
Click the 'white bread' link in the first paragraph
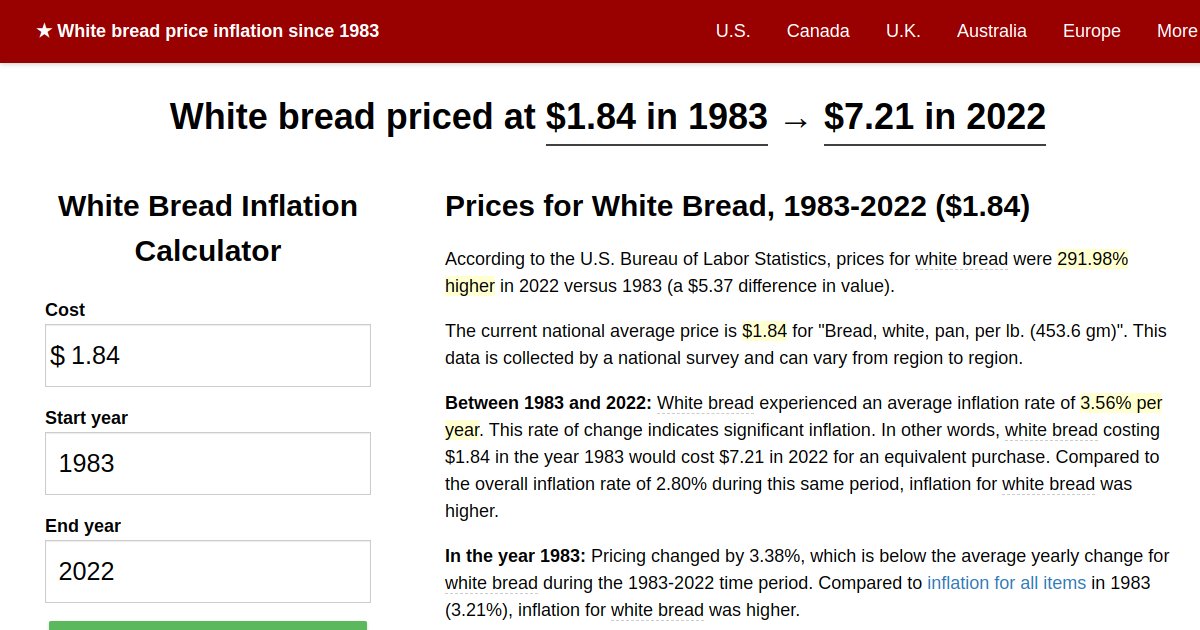point(961,259)
